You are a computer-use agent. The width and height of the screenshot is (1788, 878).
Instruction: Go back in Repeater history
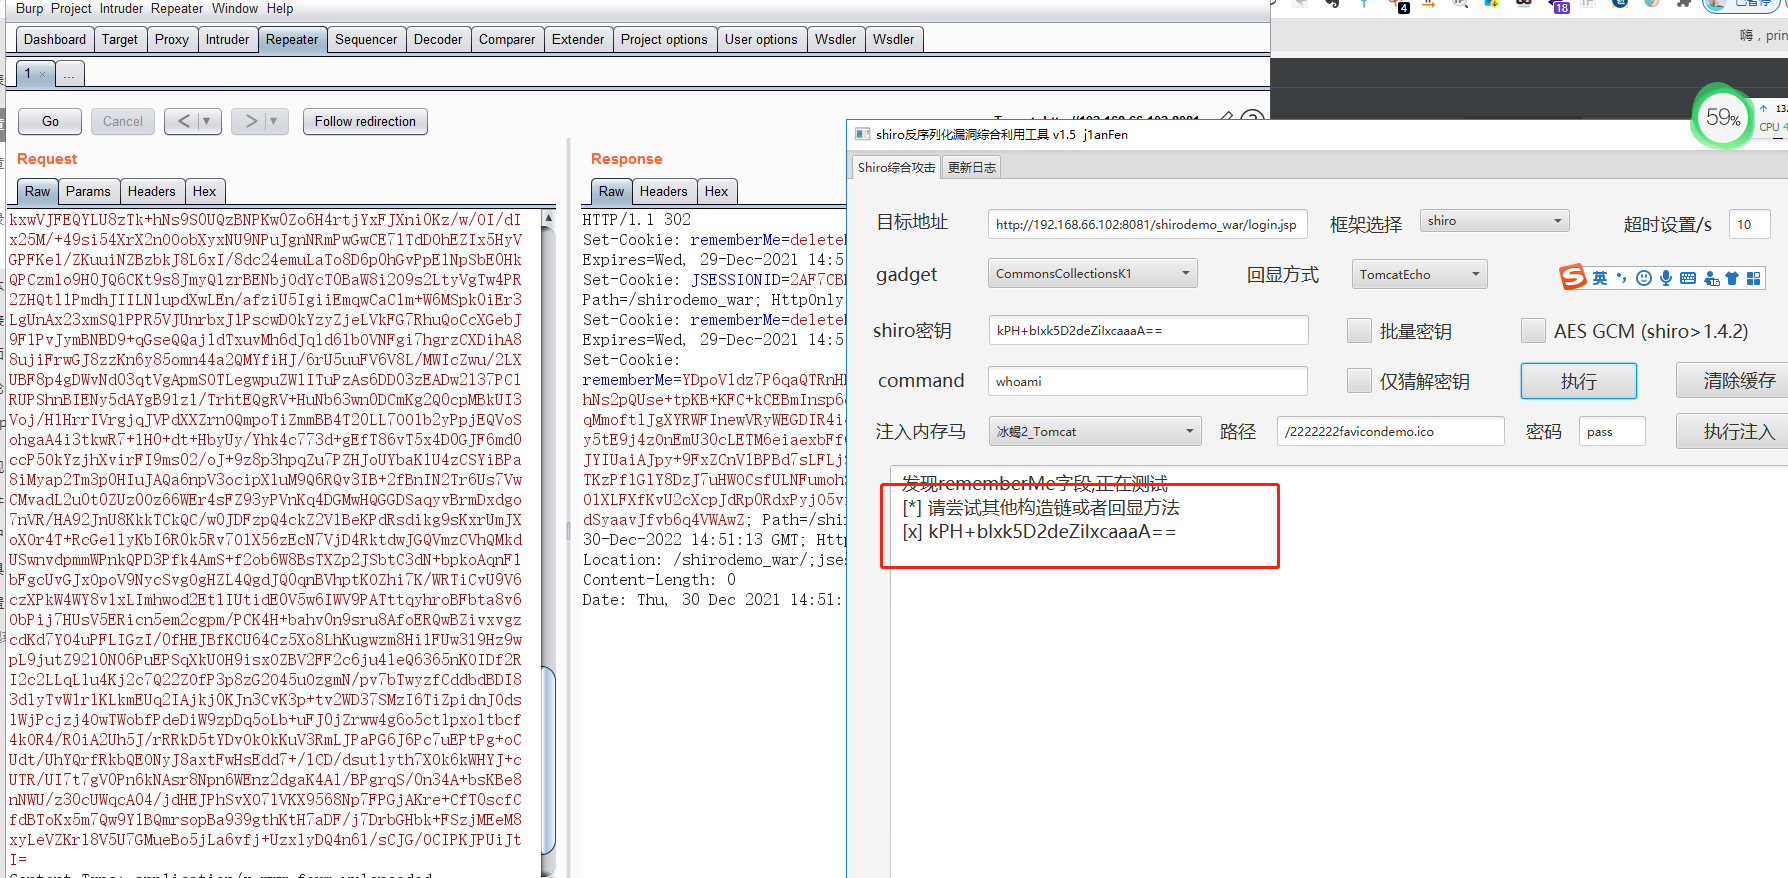click(183, 121)
